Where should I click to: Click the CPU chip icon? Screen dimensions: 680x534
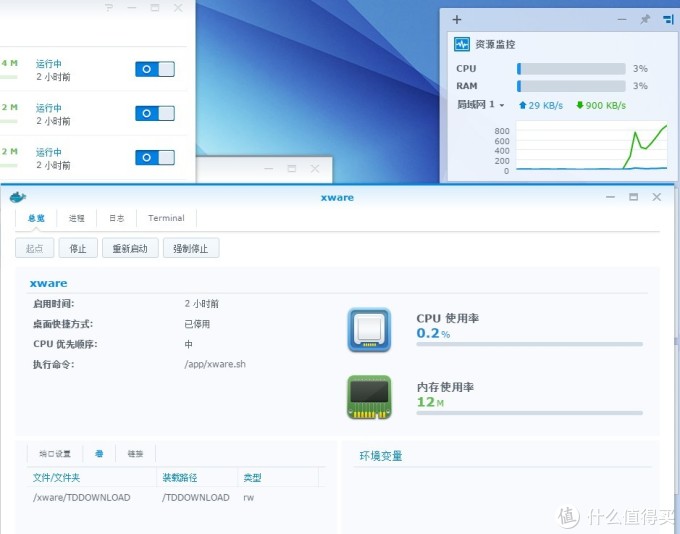(369, 330)
